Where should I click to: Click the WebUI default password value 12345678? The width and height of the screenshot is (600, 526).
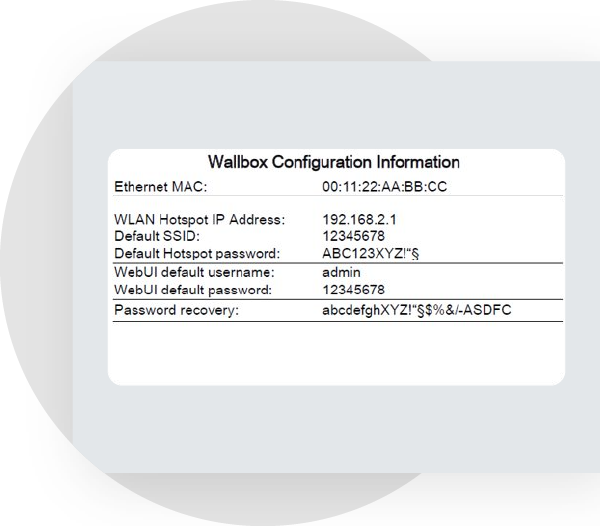click(353, 290)
